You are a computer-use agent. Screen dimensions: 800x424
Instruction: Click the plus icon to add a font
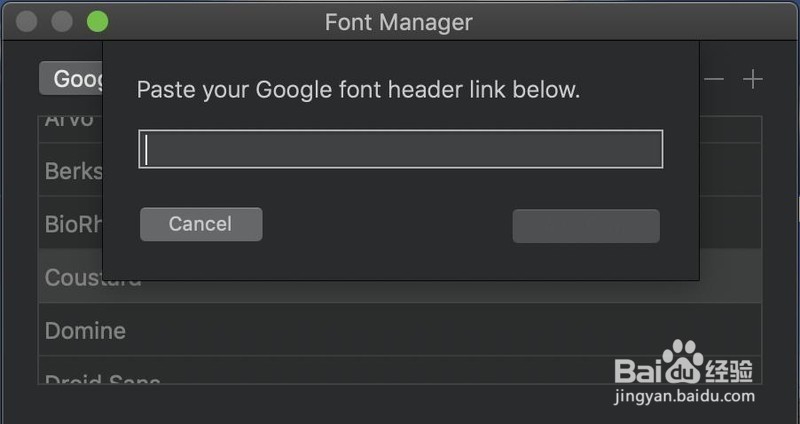[x=753, y=80]
